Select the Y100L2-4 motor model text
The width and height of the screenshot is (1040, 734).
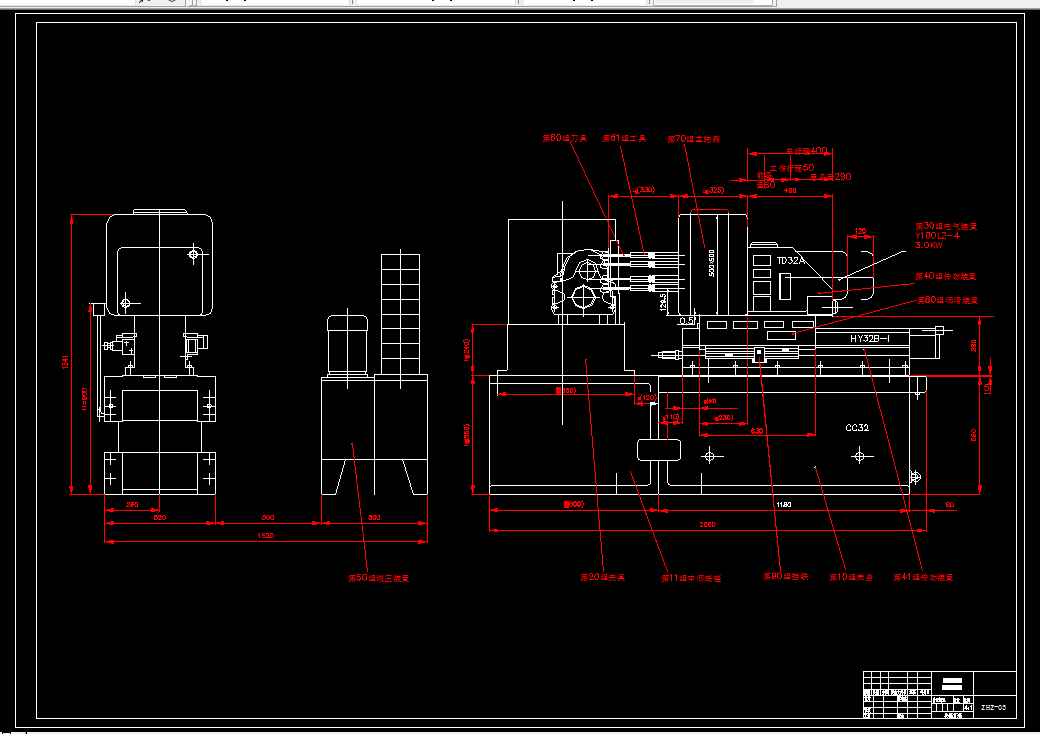[937, 235]
